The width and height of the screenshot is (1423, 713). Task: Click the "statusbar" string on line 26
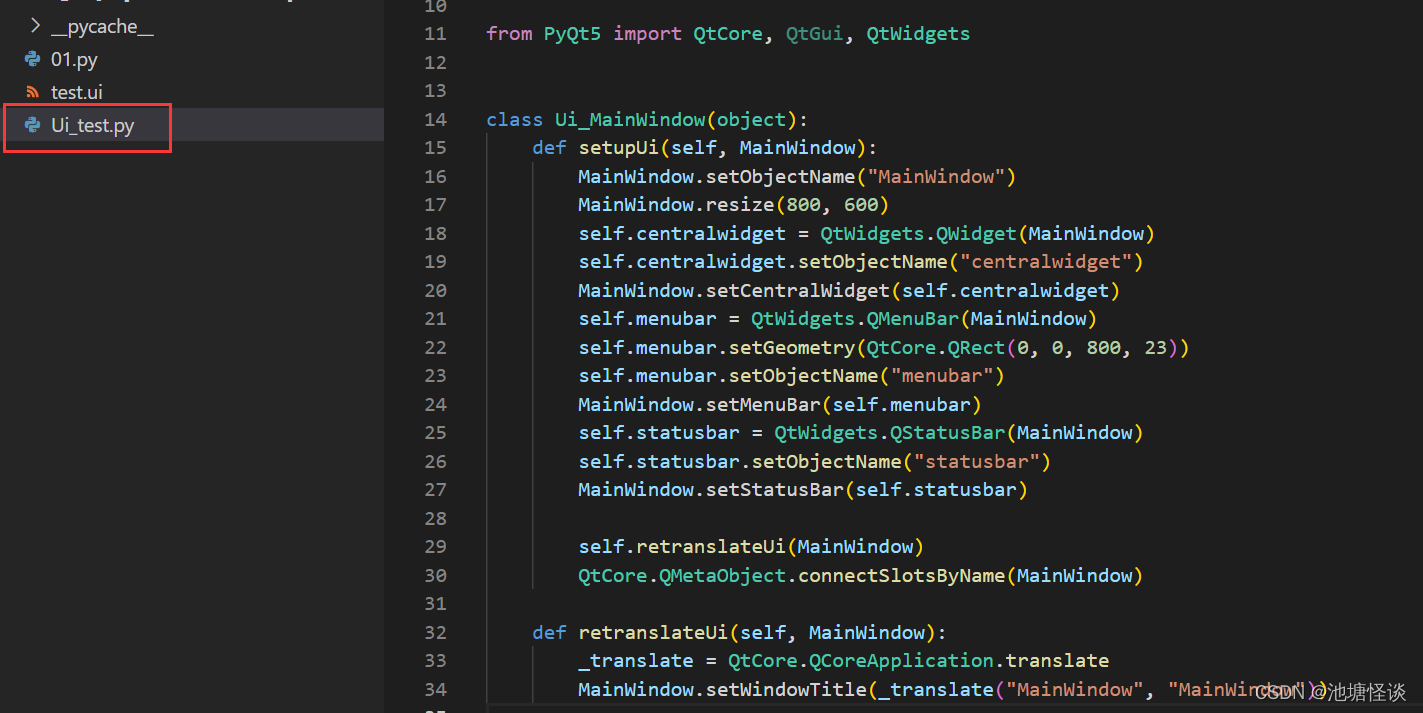(977, 461)
